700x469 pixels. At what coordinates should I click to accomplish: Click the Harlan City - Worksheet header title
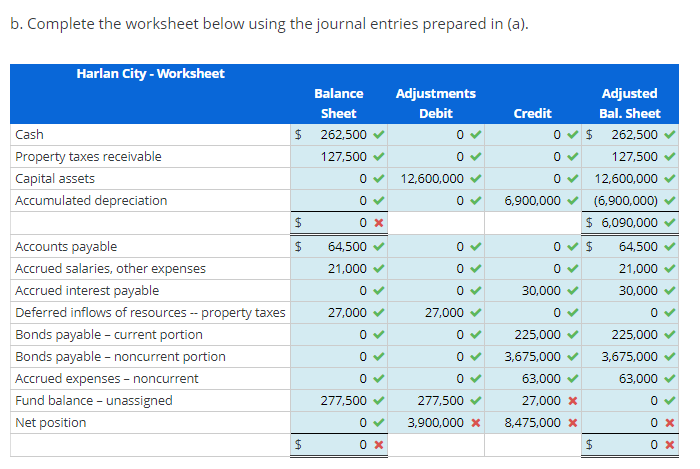point(150,74)
